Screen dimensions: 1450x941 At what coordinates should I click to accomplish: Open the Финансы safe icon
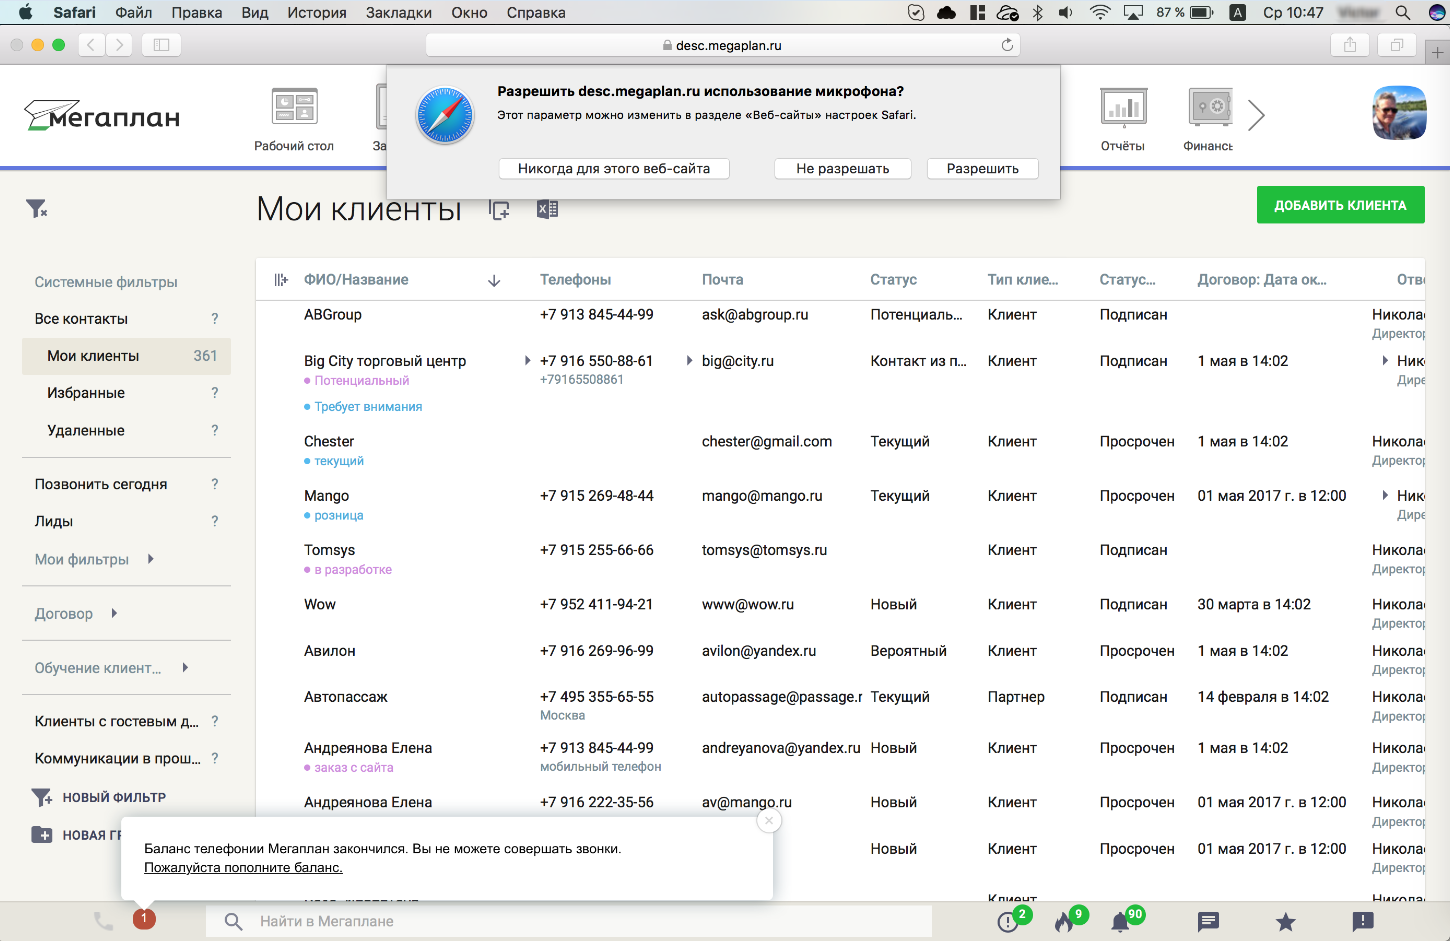point(1210,107)
